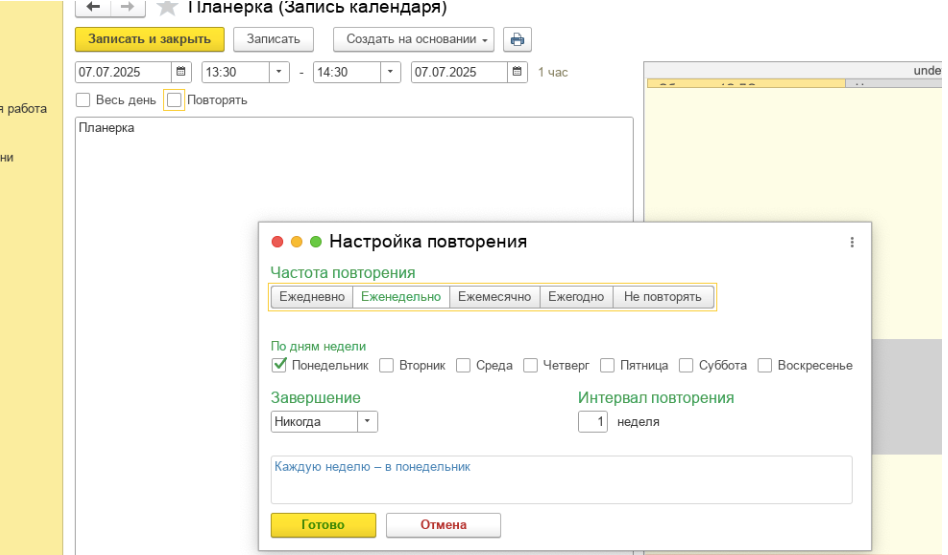948x555 pixels.
Task: Switch to the Ежемесячно frequency tab
Action: pos(495,297)
